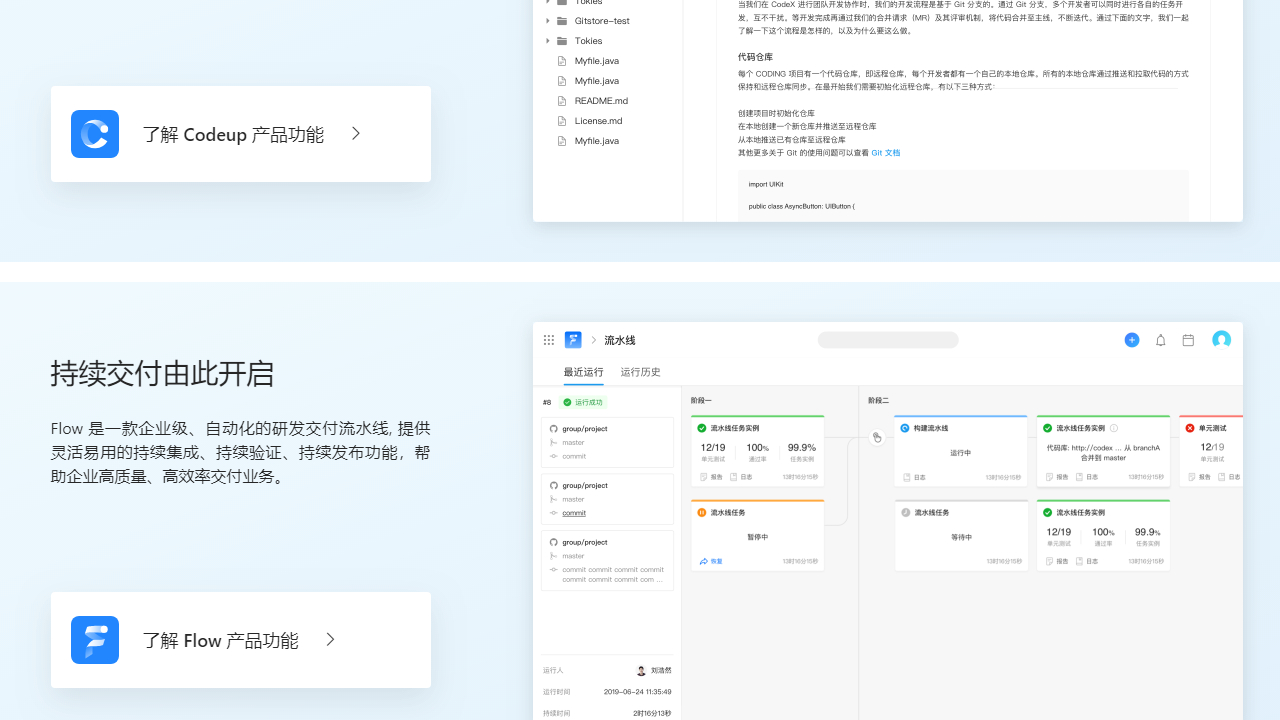
Task: Click the notification bell icon
Action: [x=1160, y=340]
